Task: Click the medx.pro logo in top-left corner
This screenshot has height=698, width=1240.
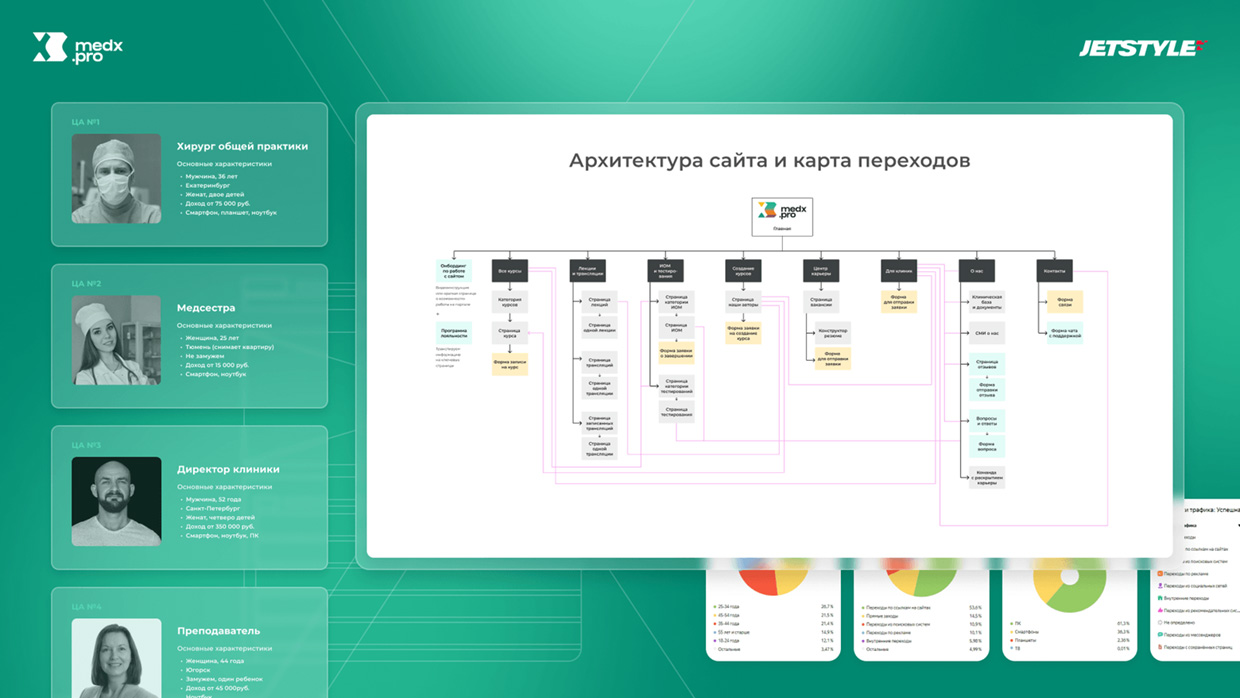Action: 78,48
